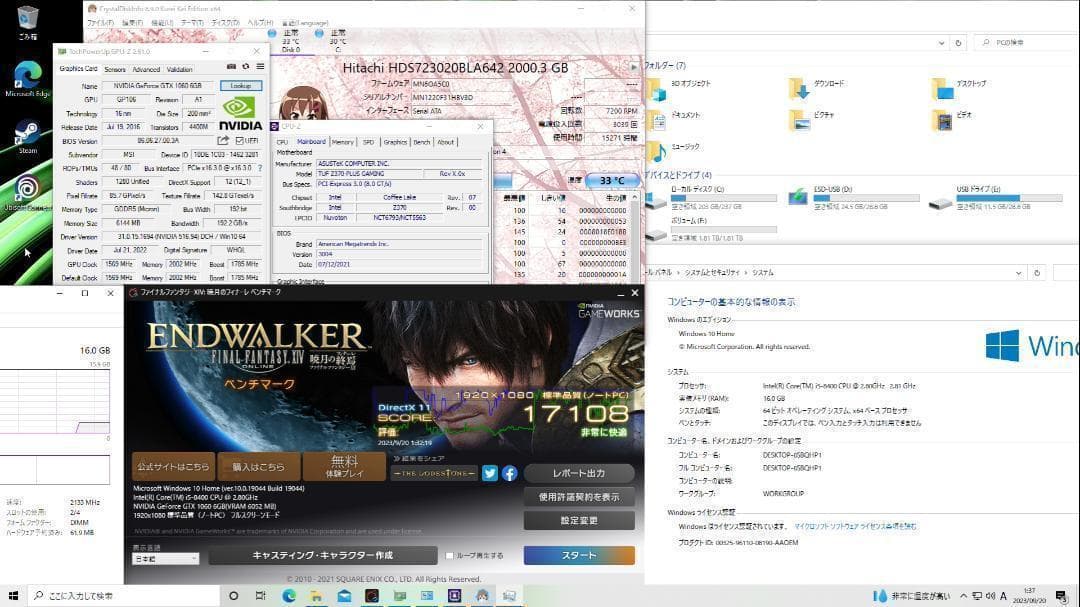Open GPU-Z settings via the gear icon
The height and width of the screenshot is (607, 1080).
pyautogui.click(x=244, y=66)
